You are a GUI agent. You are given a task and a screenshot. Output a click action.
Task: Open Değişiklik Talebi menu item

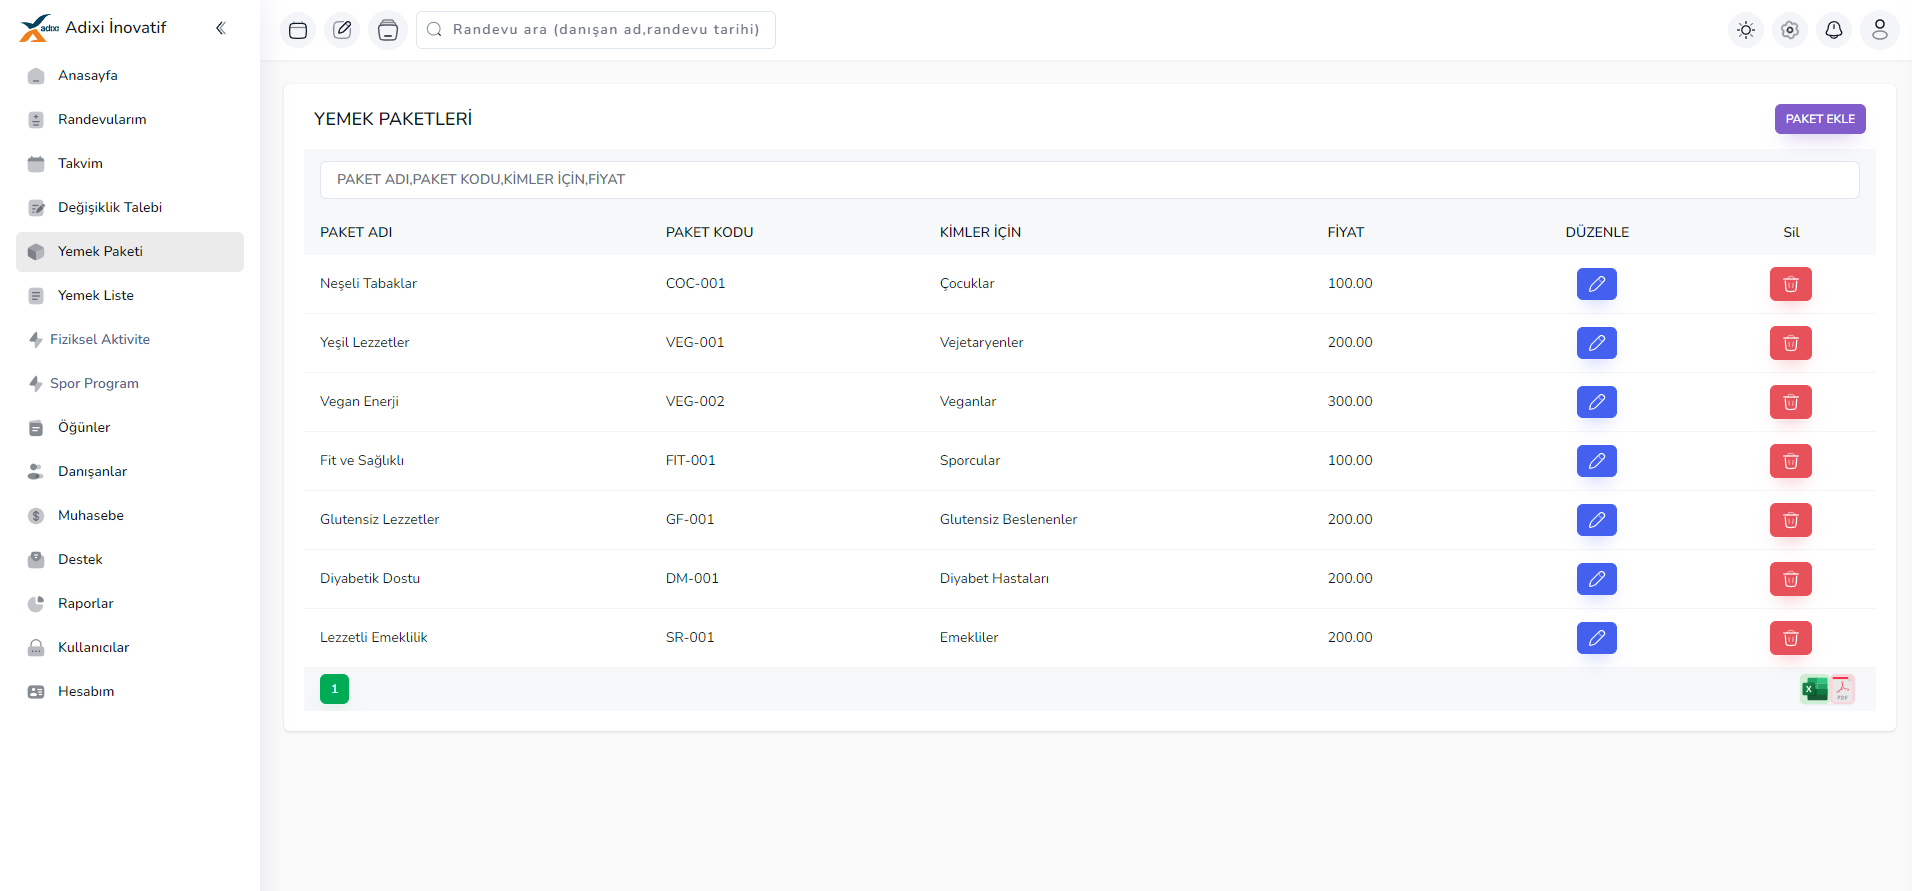130,208
